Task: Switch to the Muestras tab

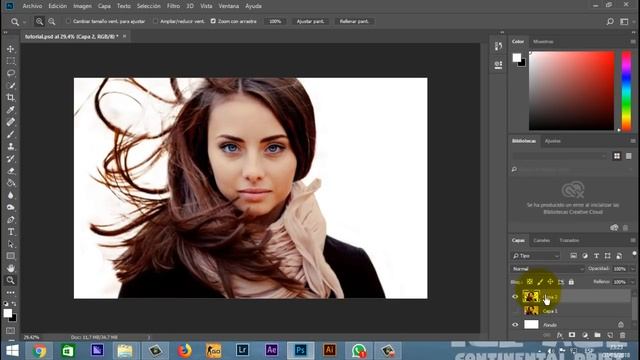Action: 543,42
